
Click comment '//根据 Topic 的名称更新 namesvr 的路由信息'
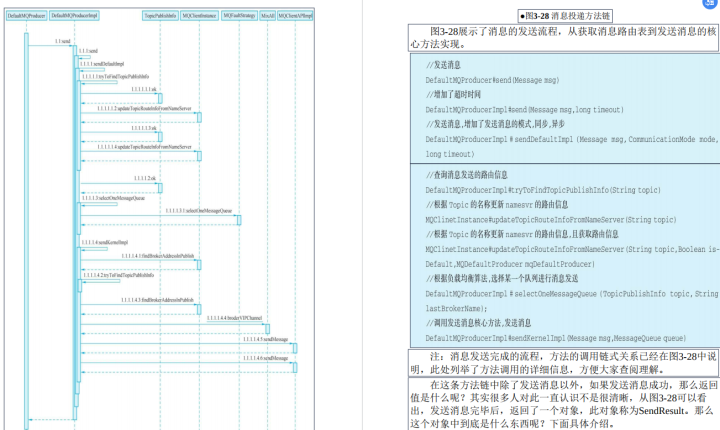pos(496,204)
